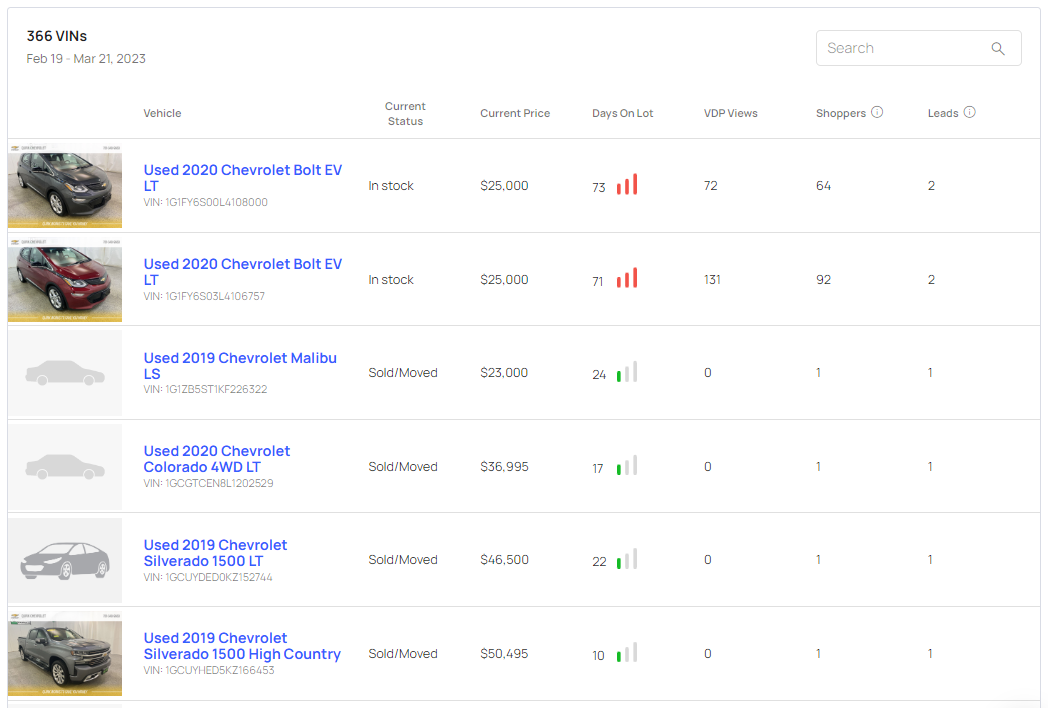Type in the Search input field
Screen dimensions: 1048x708
tap(900, 48)
